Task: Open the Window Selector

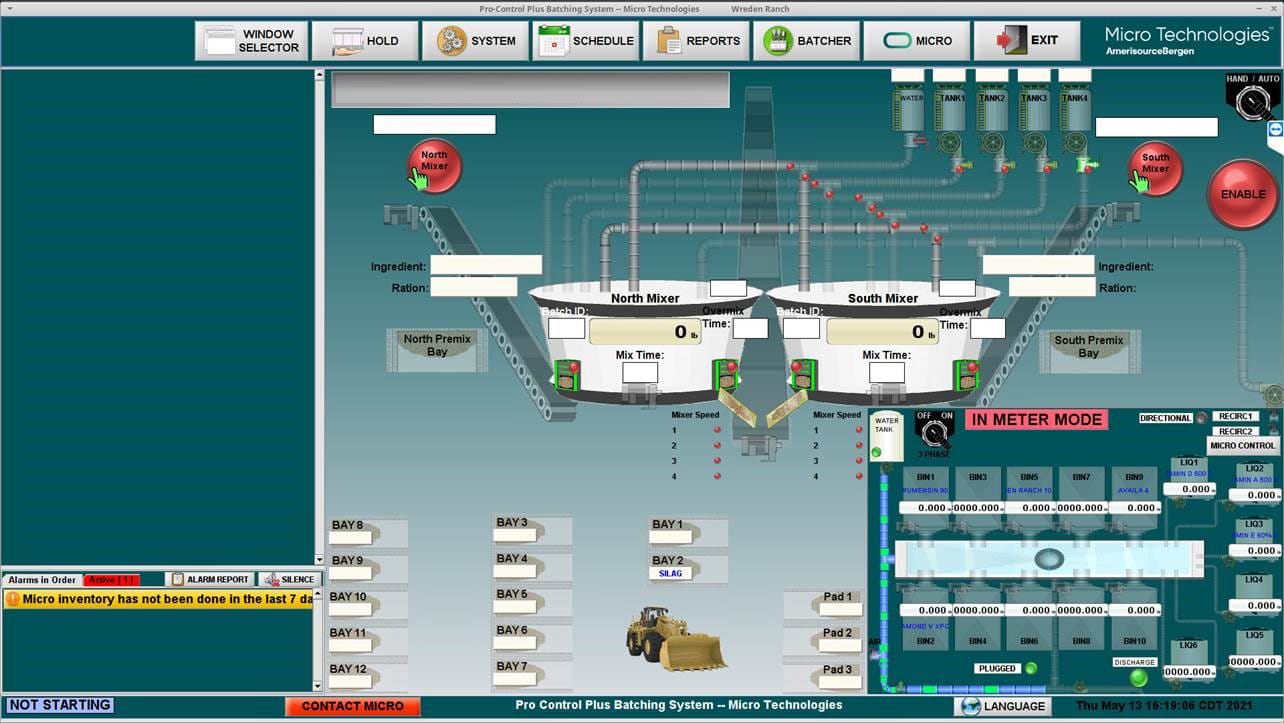Action: [x=251, y=41]
